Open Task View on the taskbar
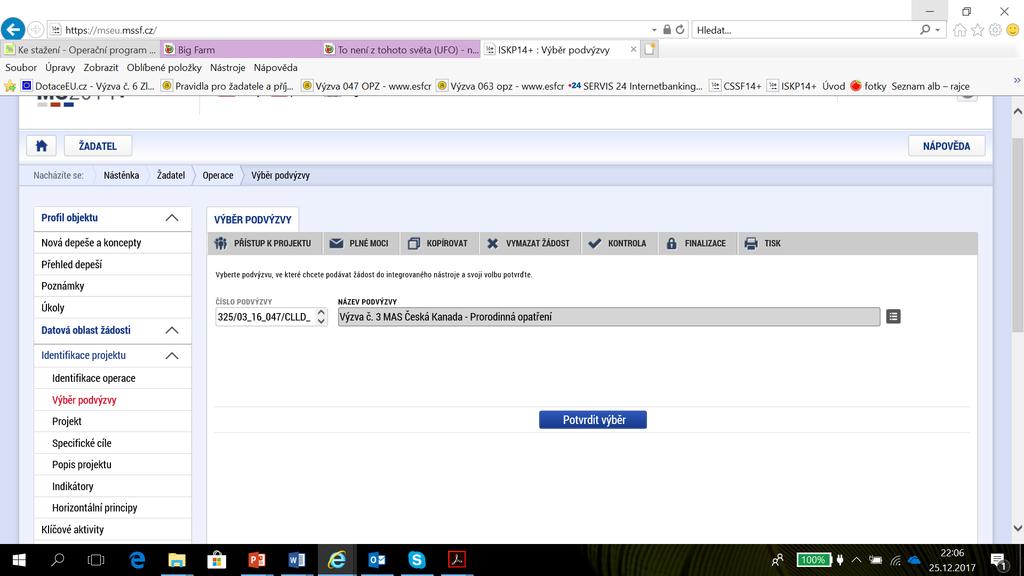Image resolution: width=1024 pixels, height=576 pixels. point(96,560)
